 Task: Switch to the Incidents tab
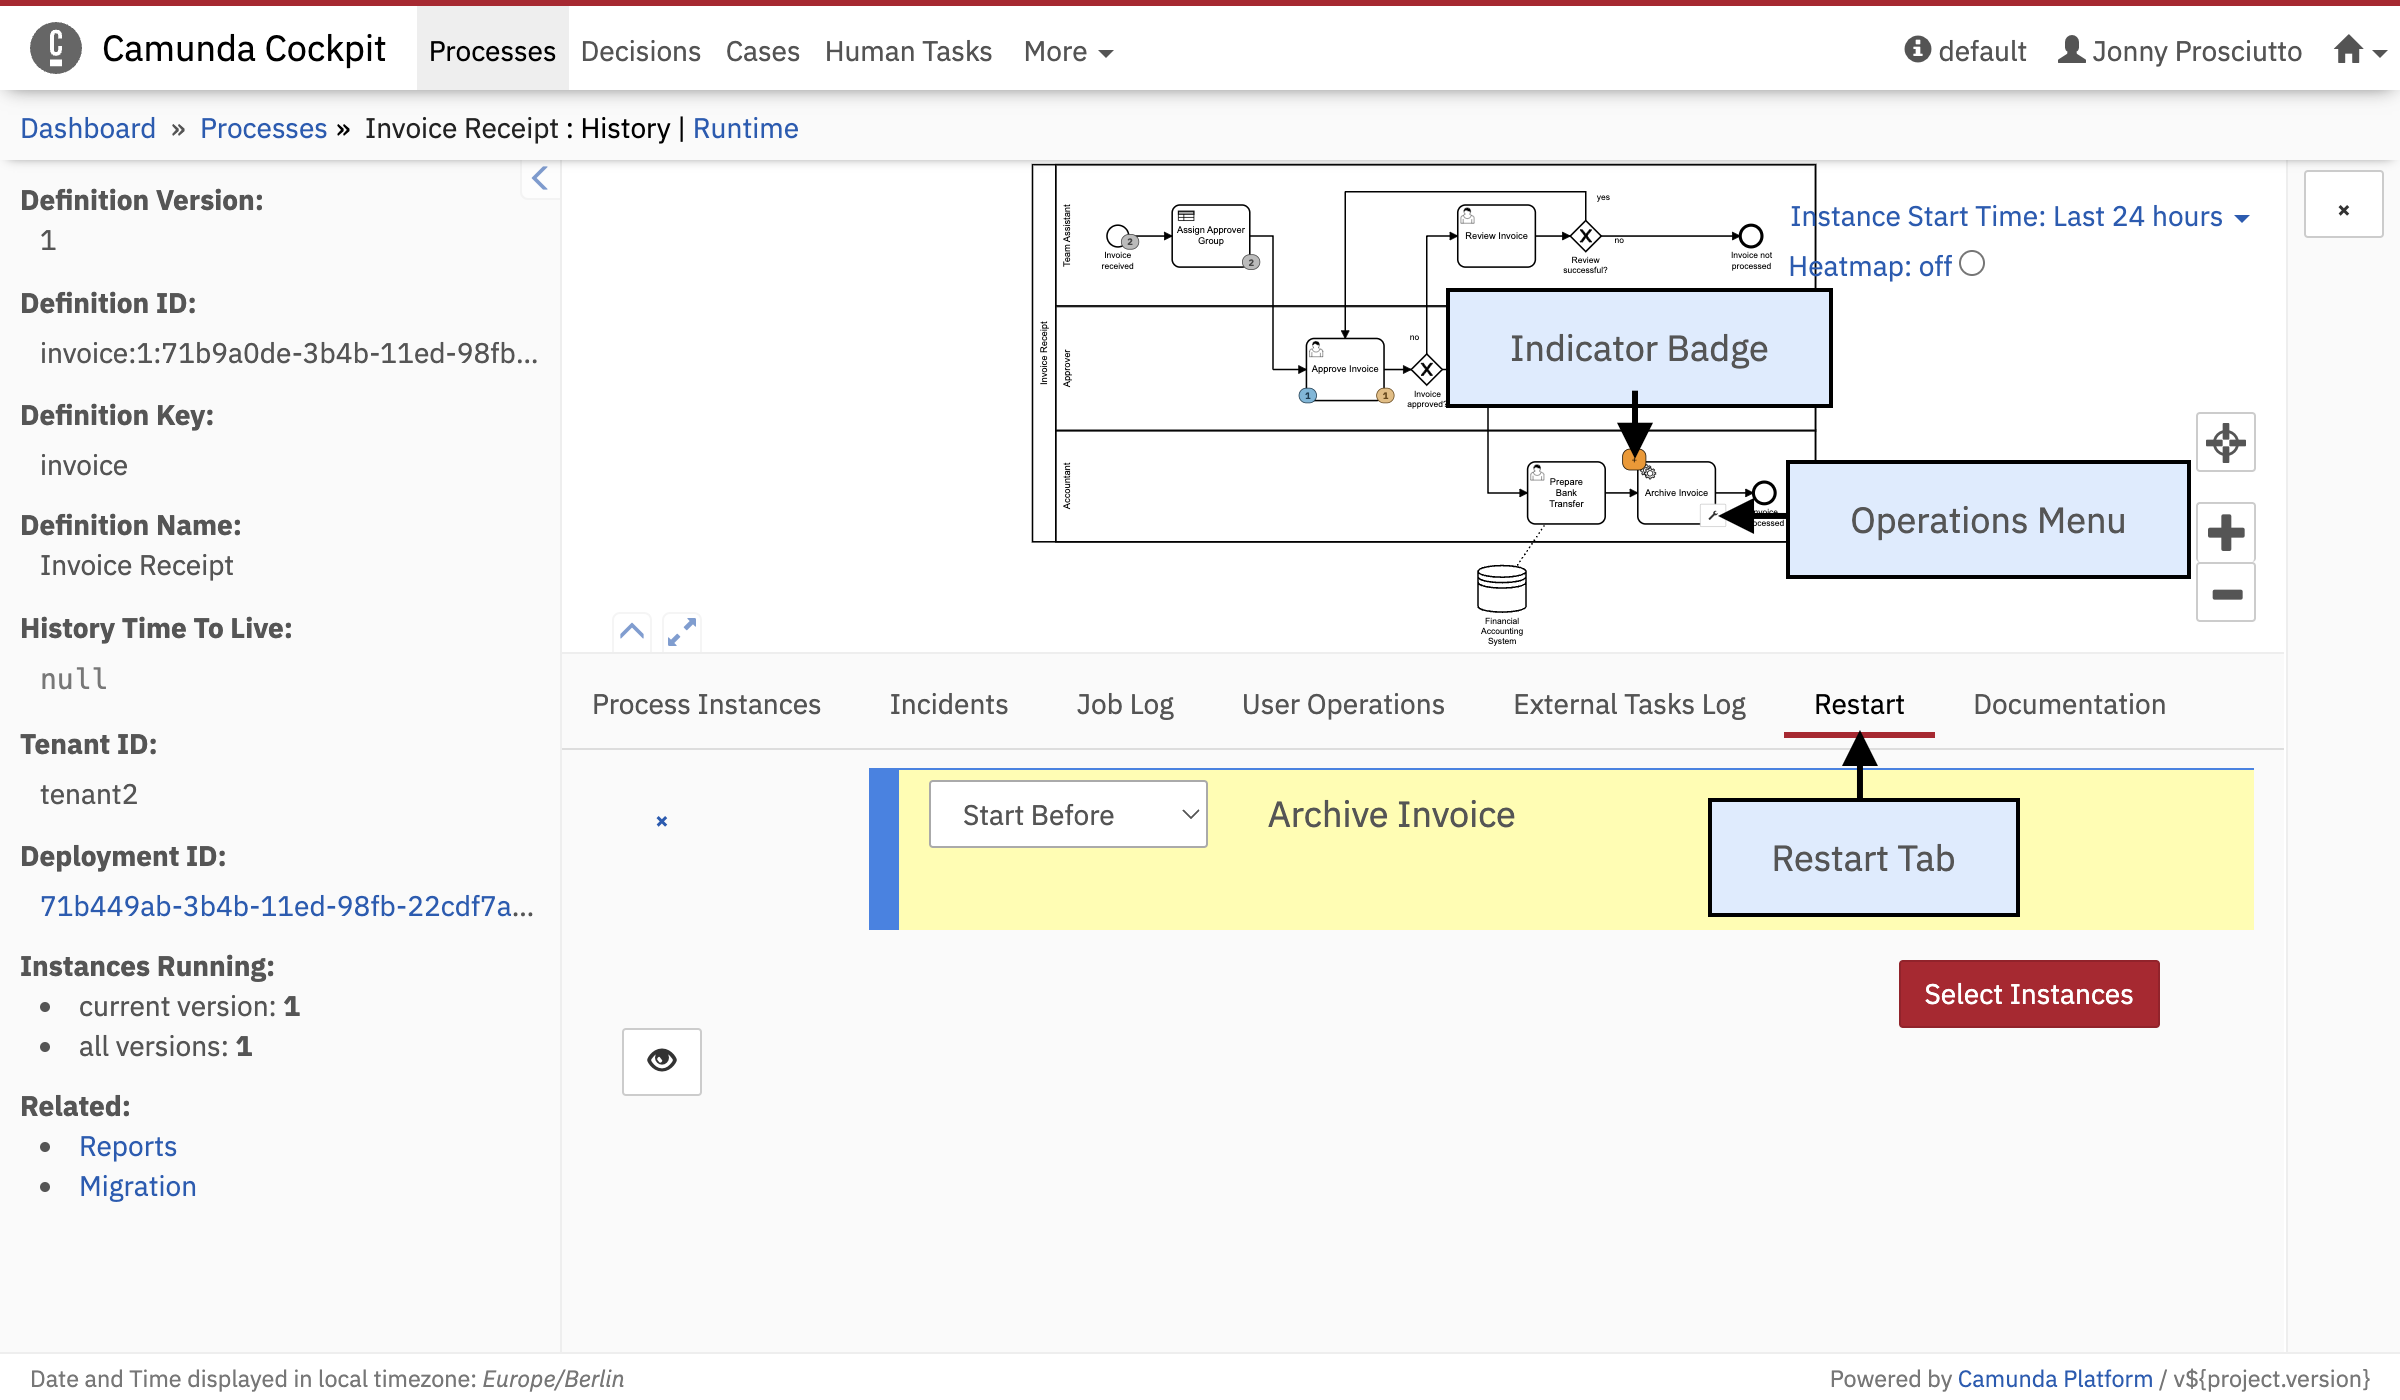(x=949, y=704)
